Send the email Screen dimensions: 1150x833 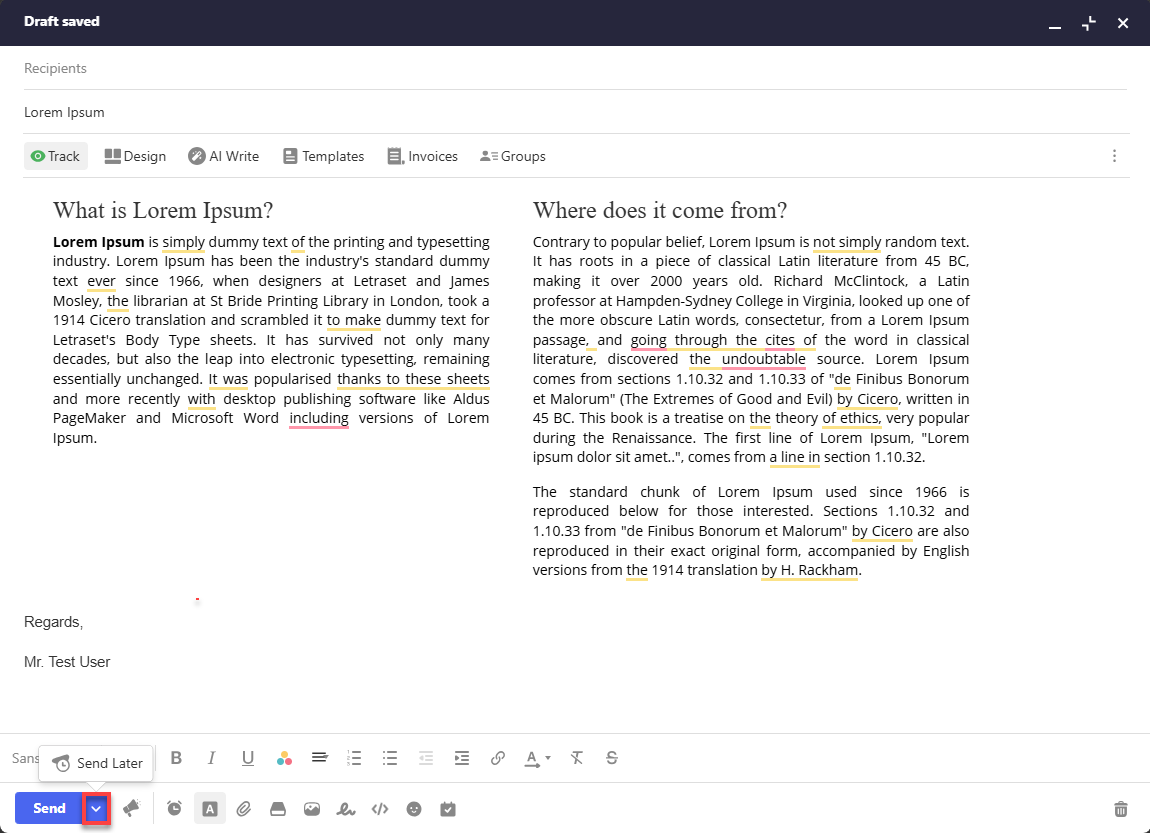pyautogui.click(x=49, y=809)
